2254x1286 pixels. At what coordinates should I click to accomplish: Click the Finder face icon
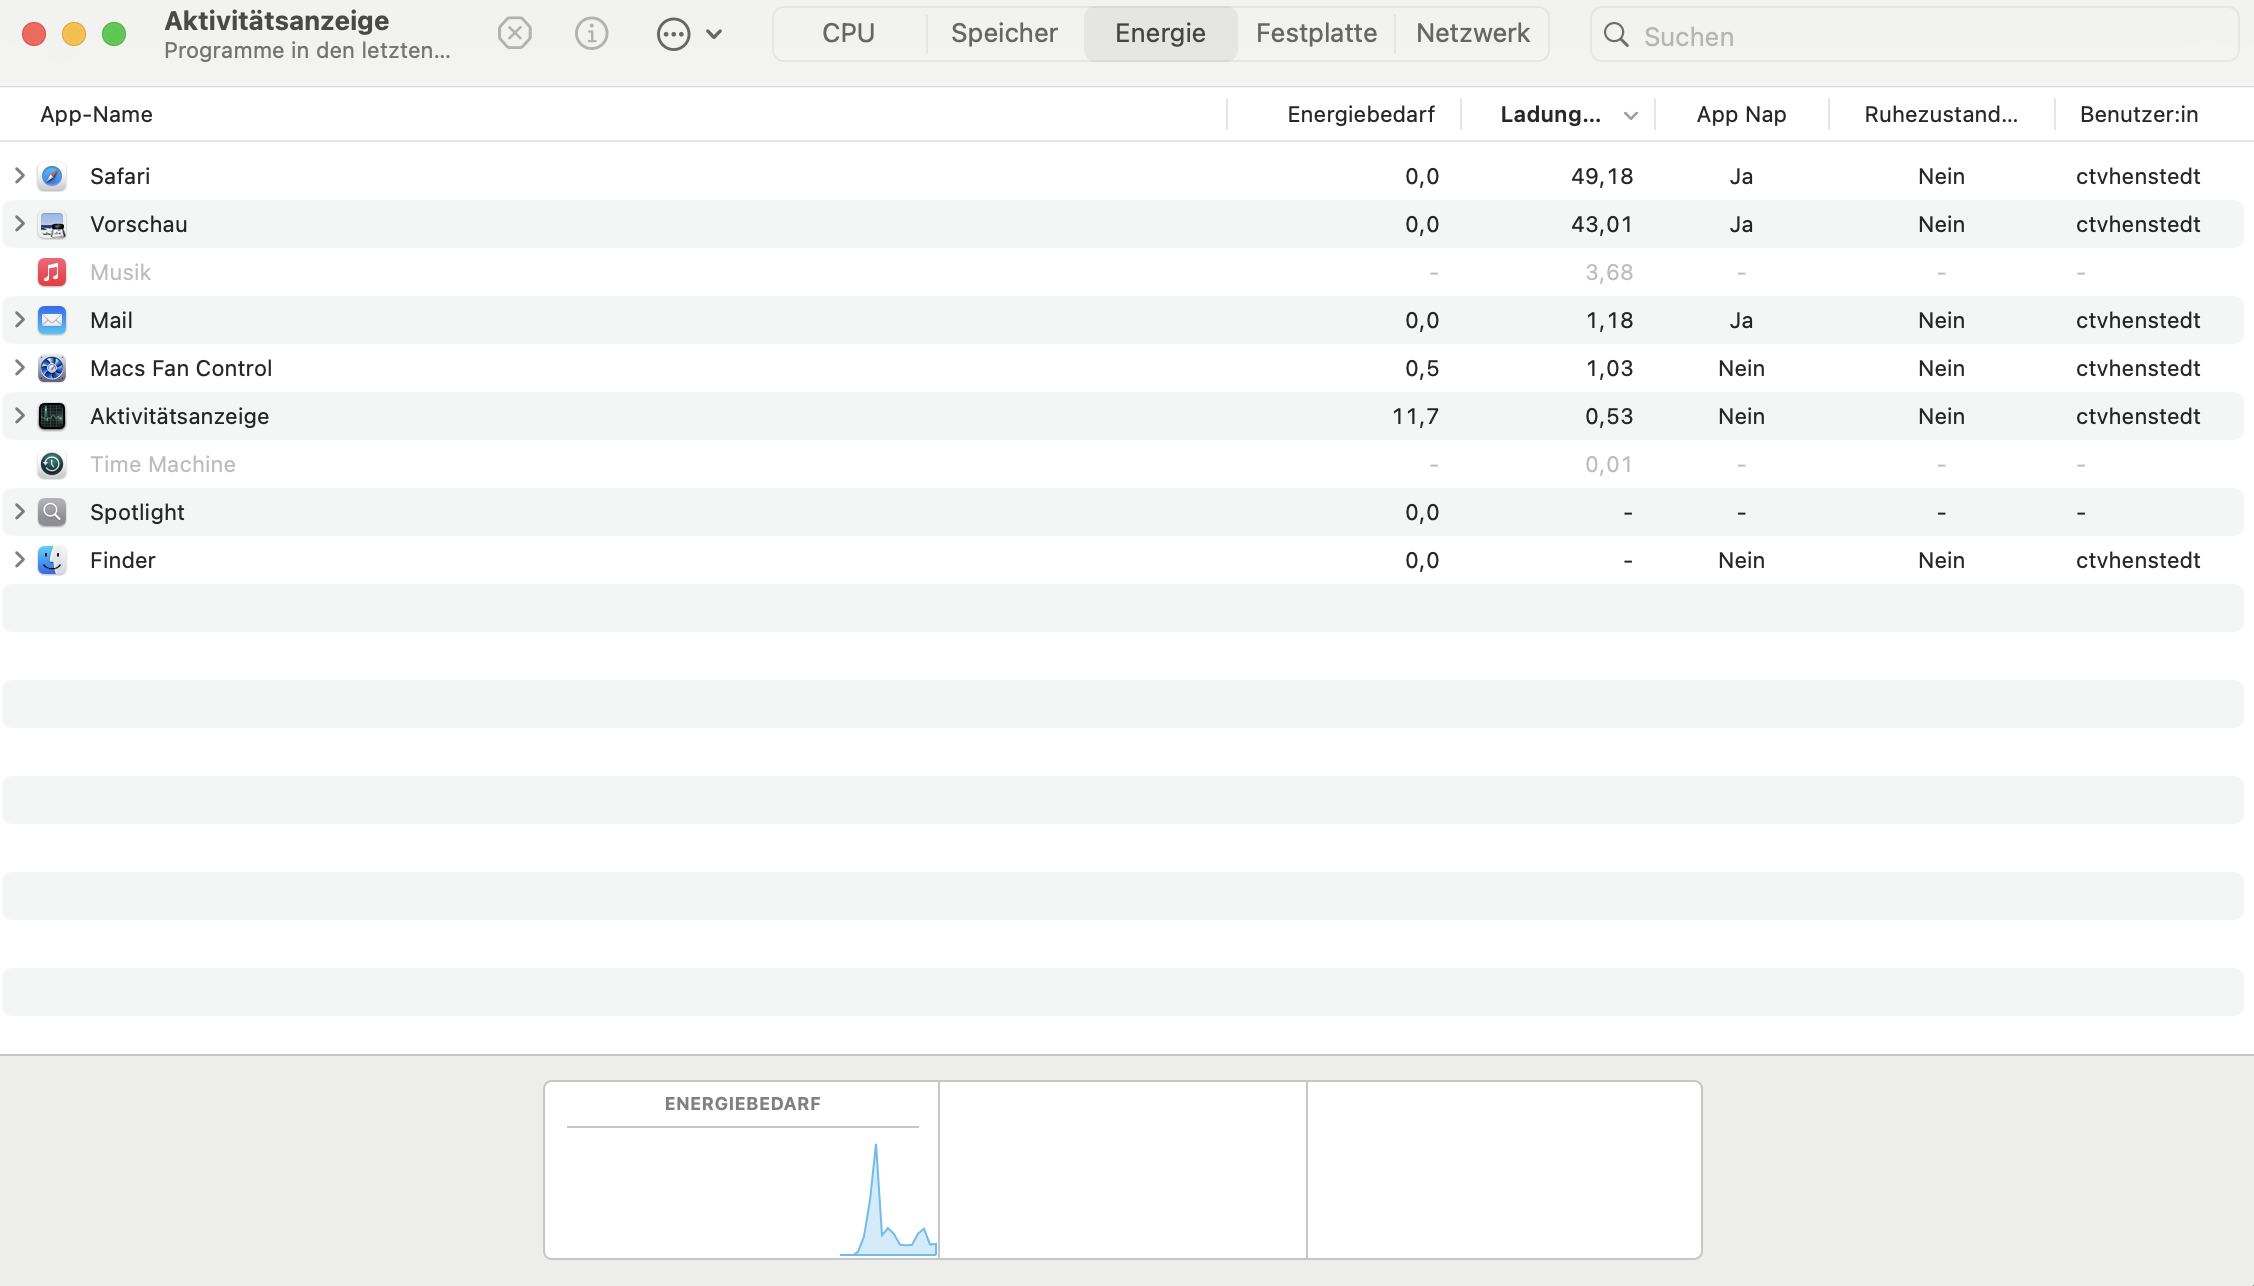point(52,560)
